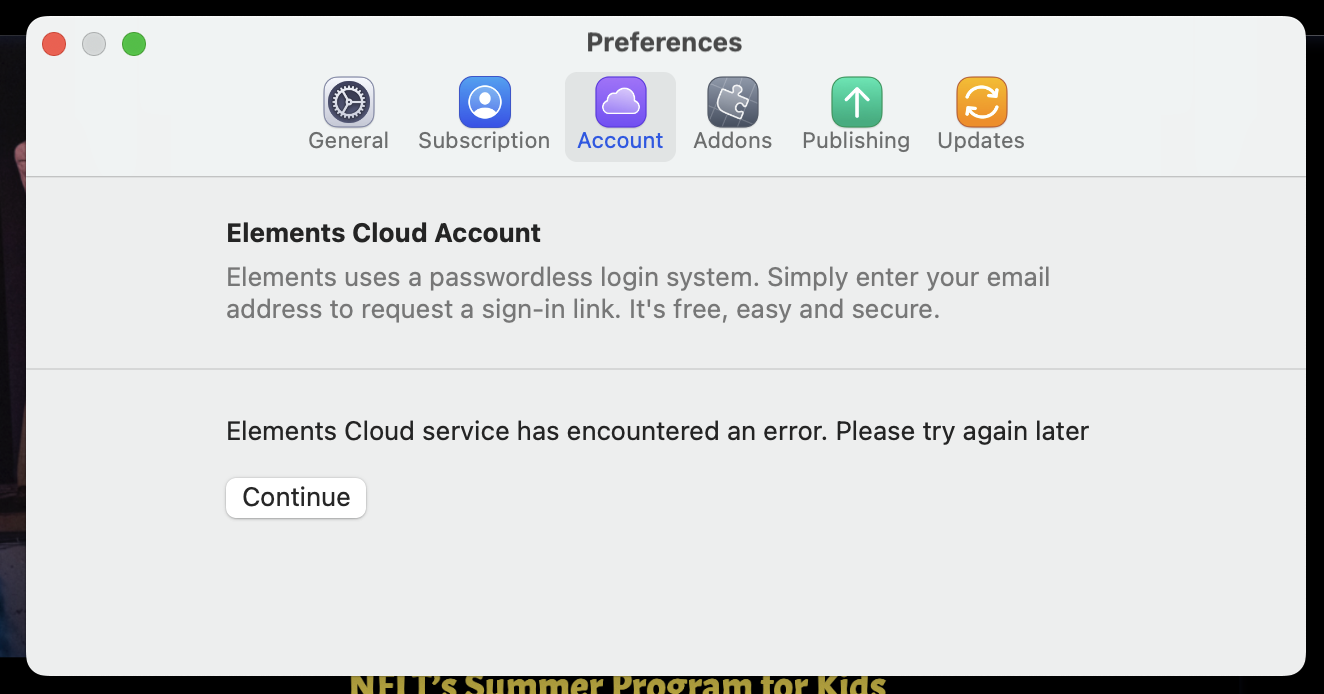Click the Elements Cloud Account heading
The image size is (1324, 694).
[x=384, y=233]
